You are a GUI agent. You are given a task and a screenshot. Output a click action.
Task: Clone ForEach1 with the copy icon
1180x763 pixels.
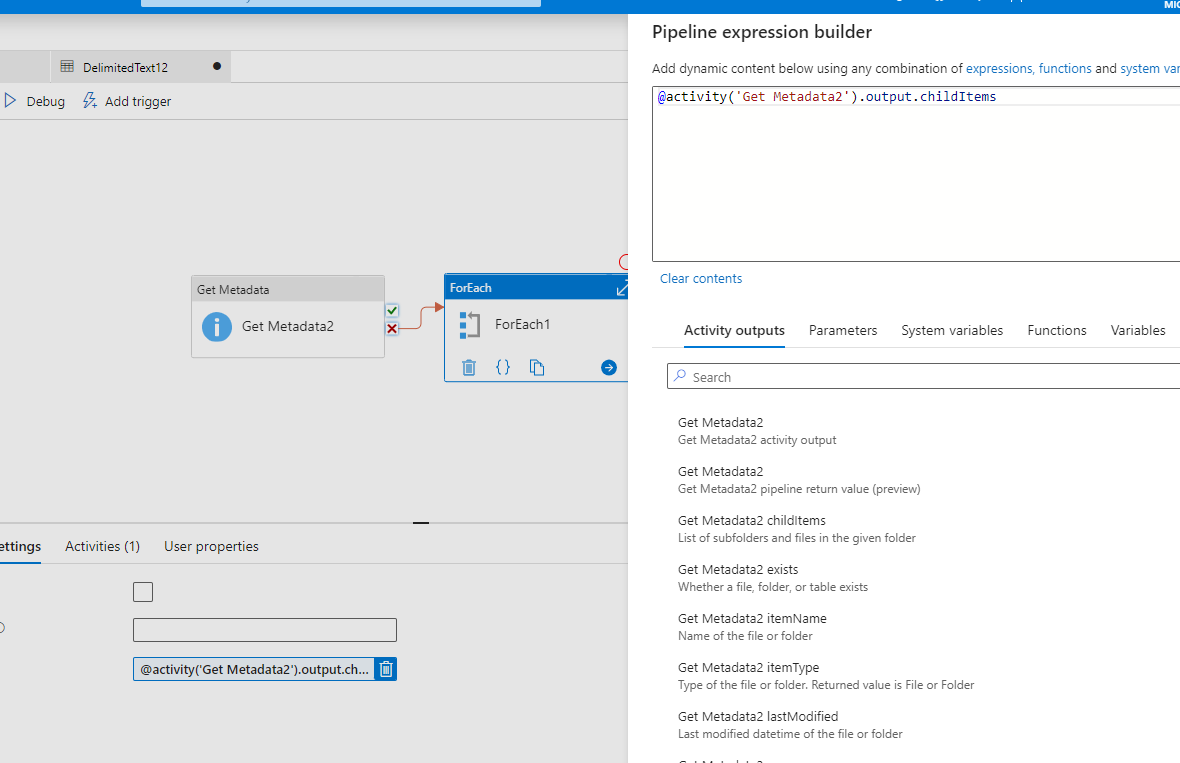[x=537, y=367]
